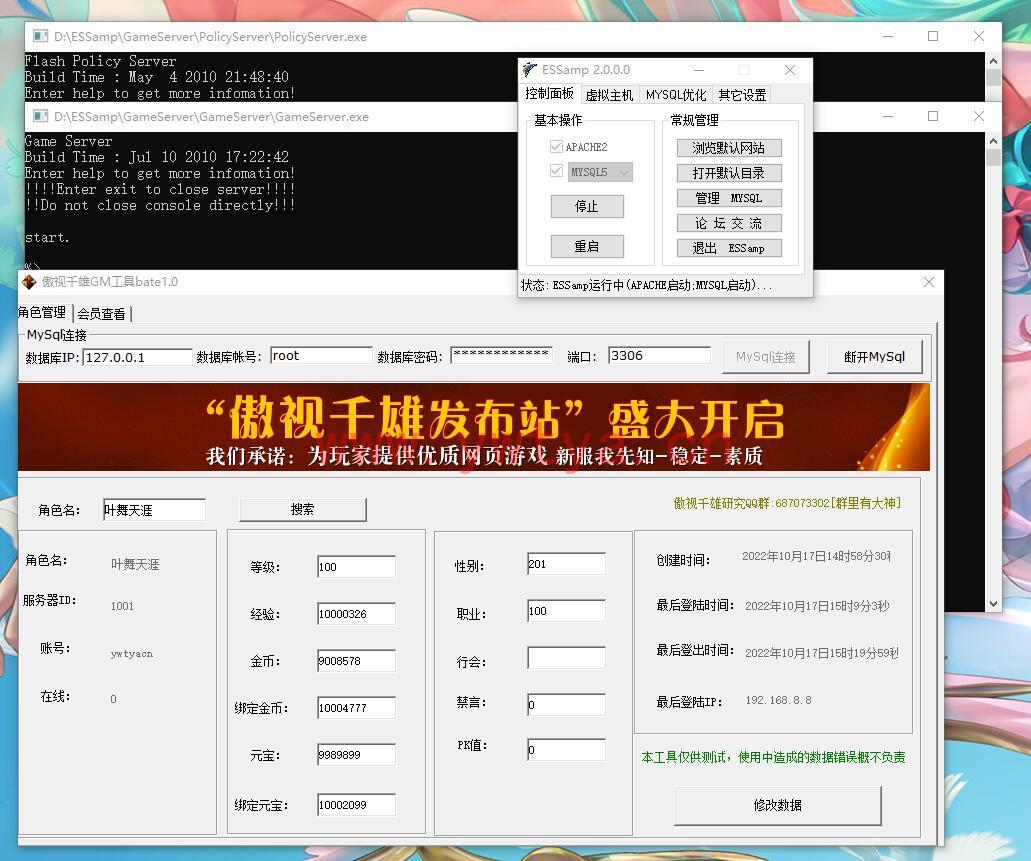Click 退出 ESSamp button
The width and height of the screenshot is (1031, 861).
729,248
